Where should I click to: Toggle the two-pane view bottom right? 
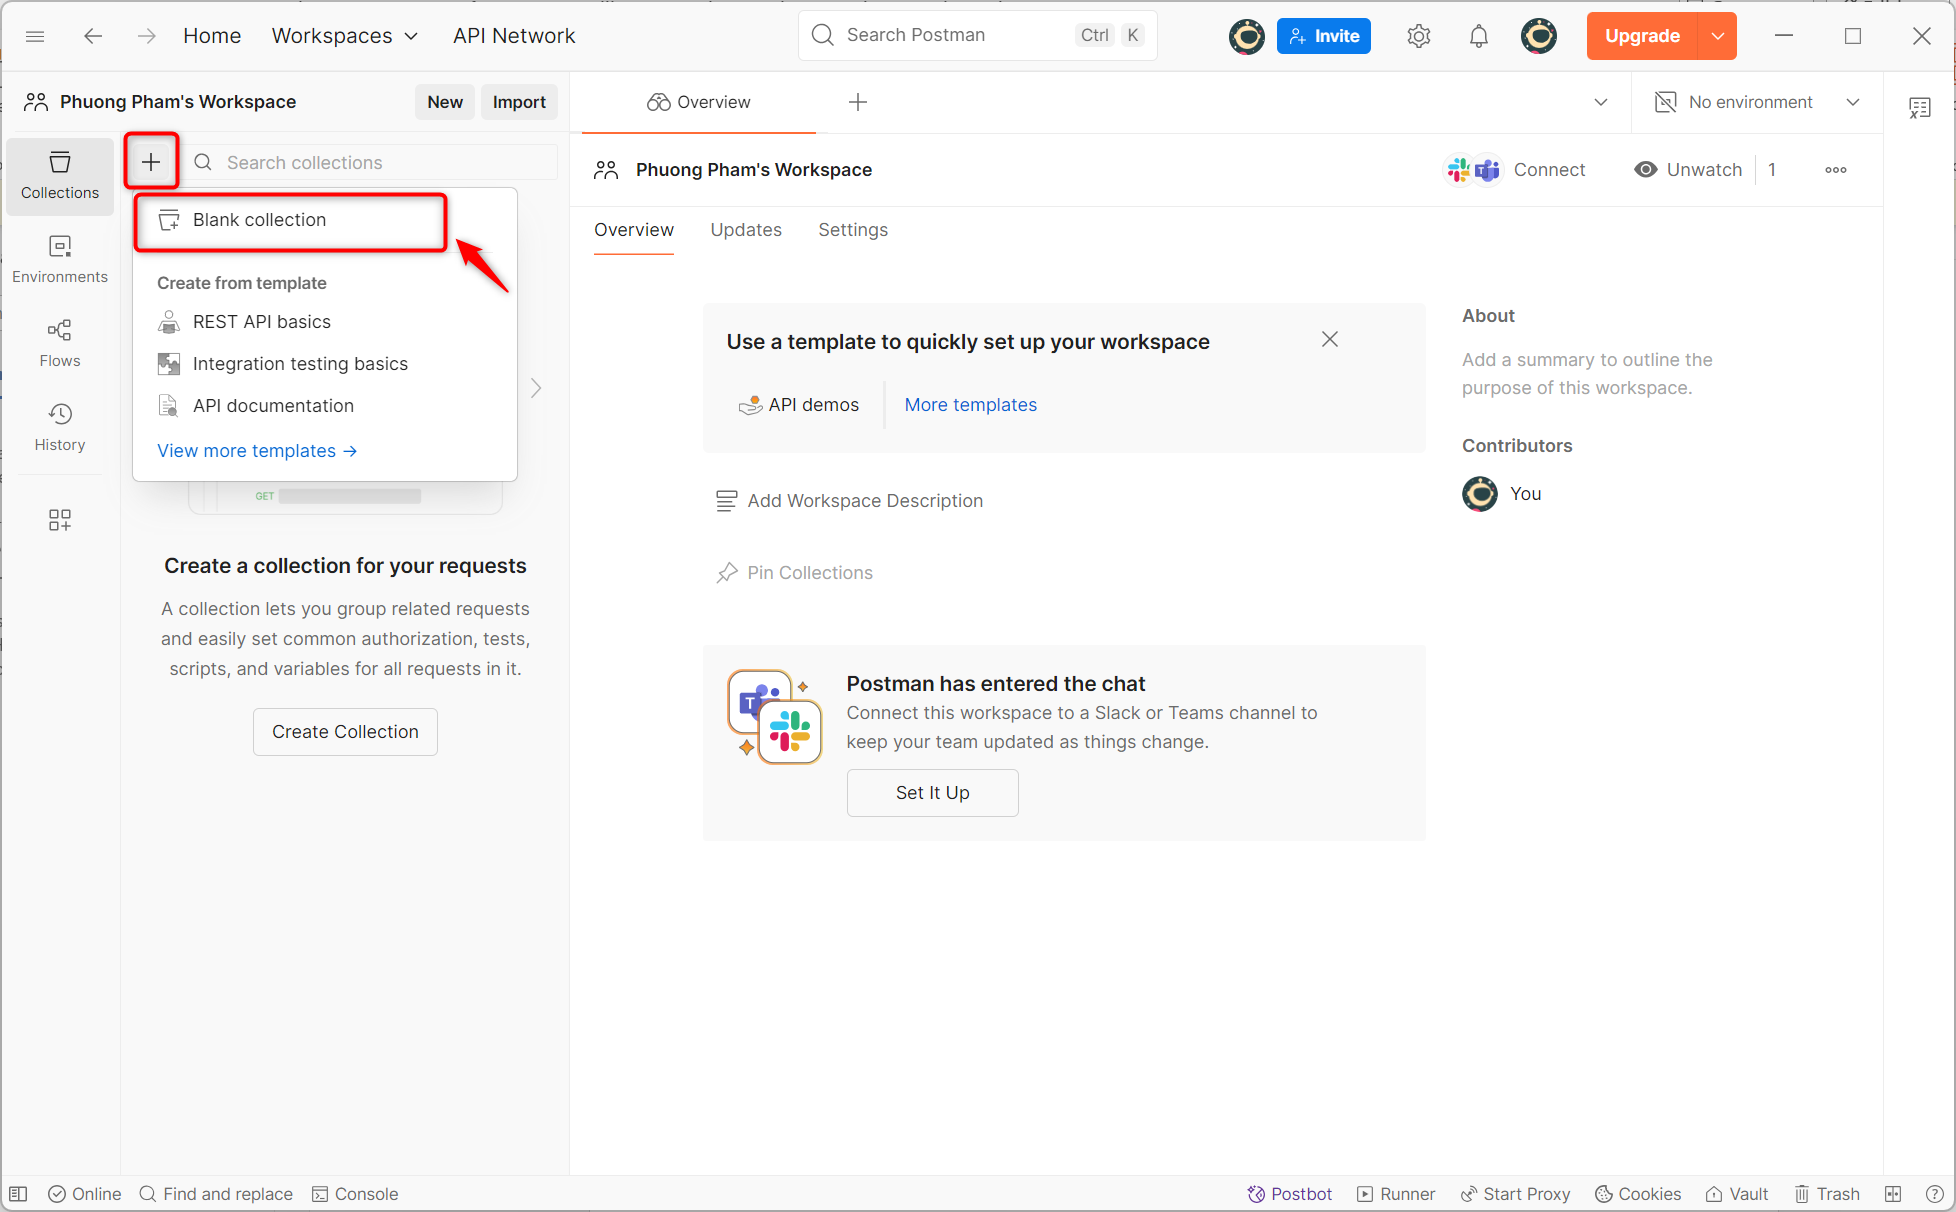[x=1893, y=1193]
